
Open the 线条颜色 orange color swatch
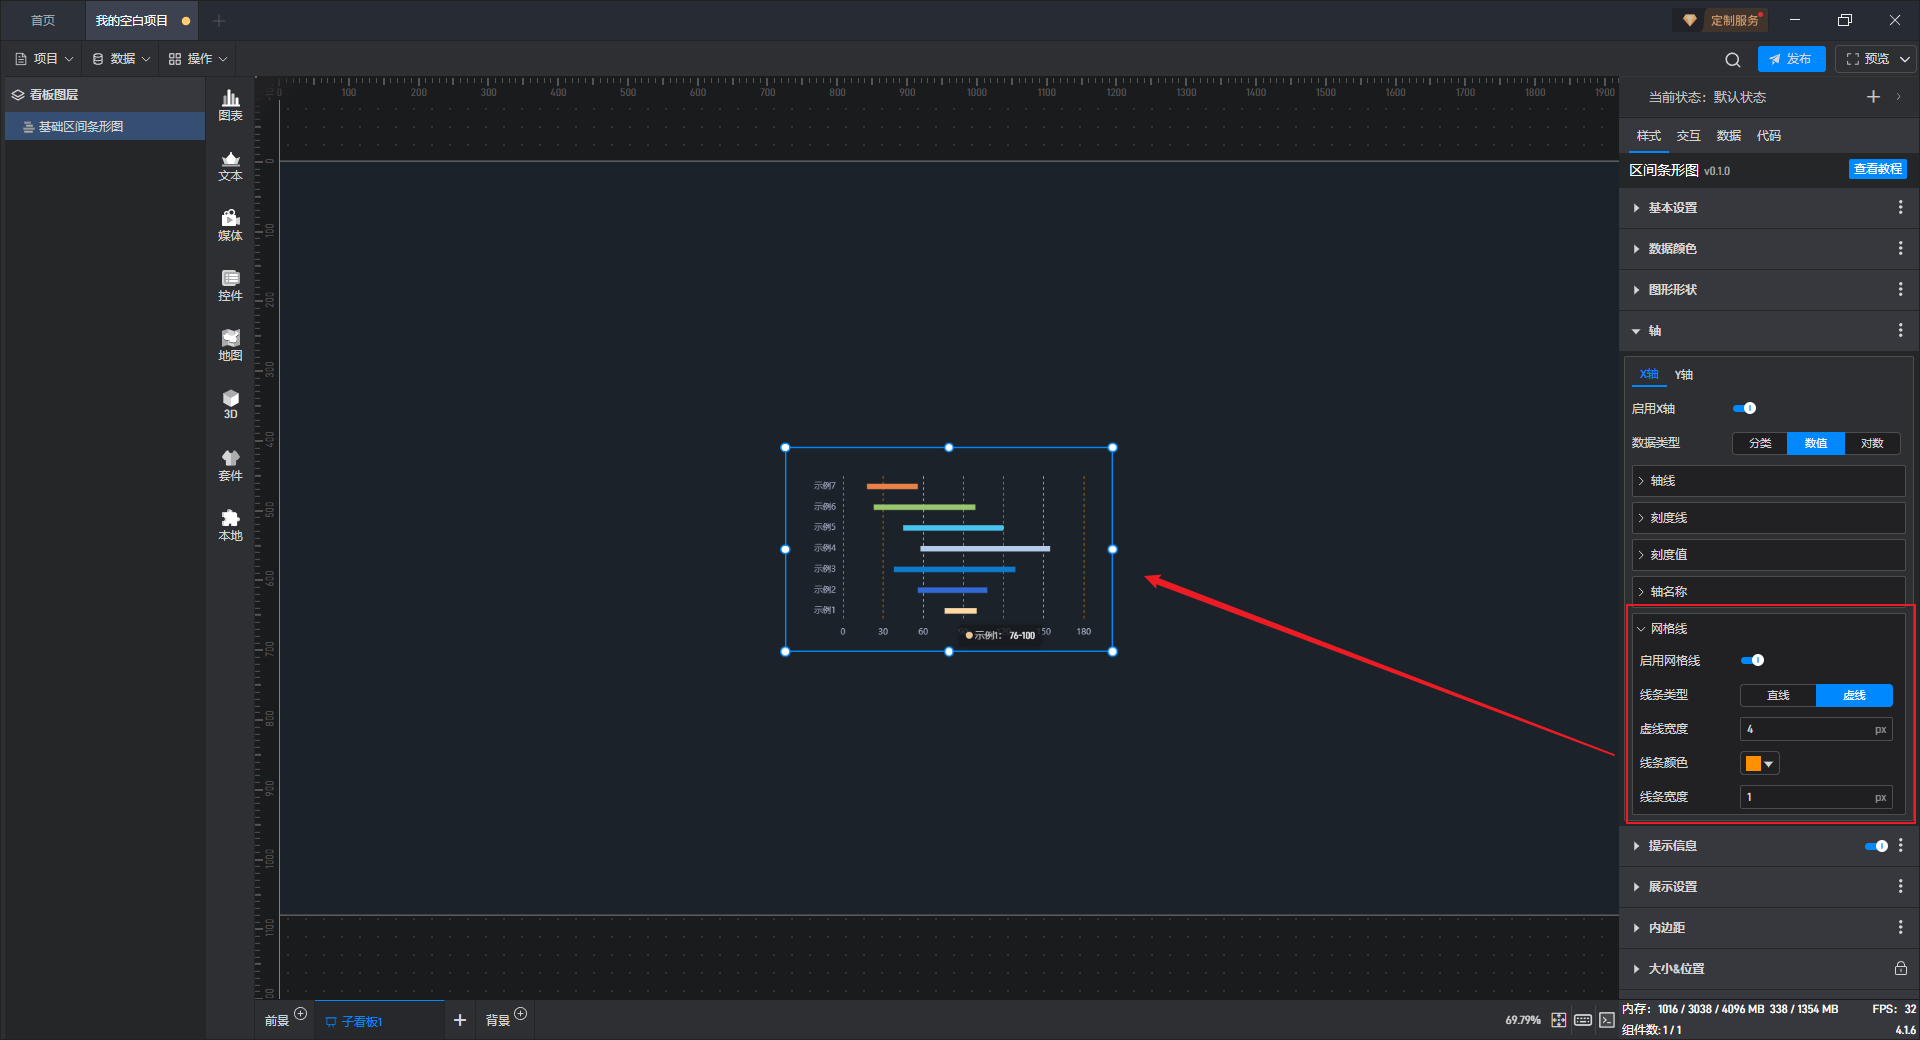point(1759,763)
